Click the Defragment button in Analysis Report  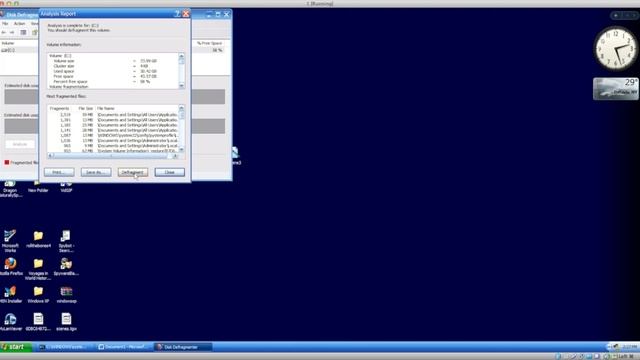(x=132, y=172)
